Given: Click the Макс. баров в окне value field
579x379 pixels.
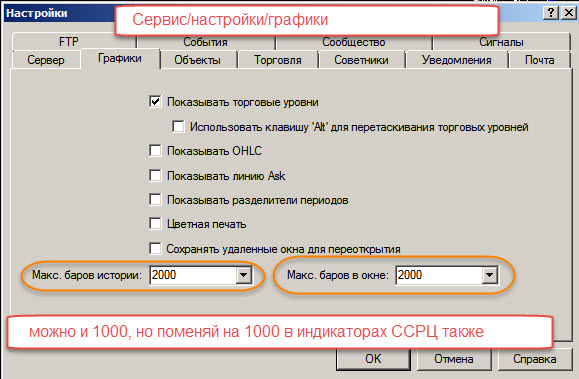Looking at the screenshot, I should point(439,275).
